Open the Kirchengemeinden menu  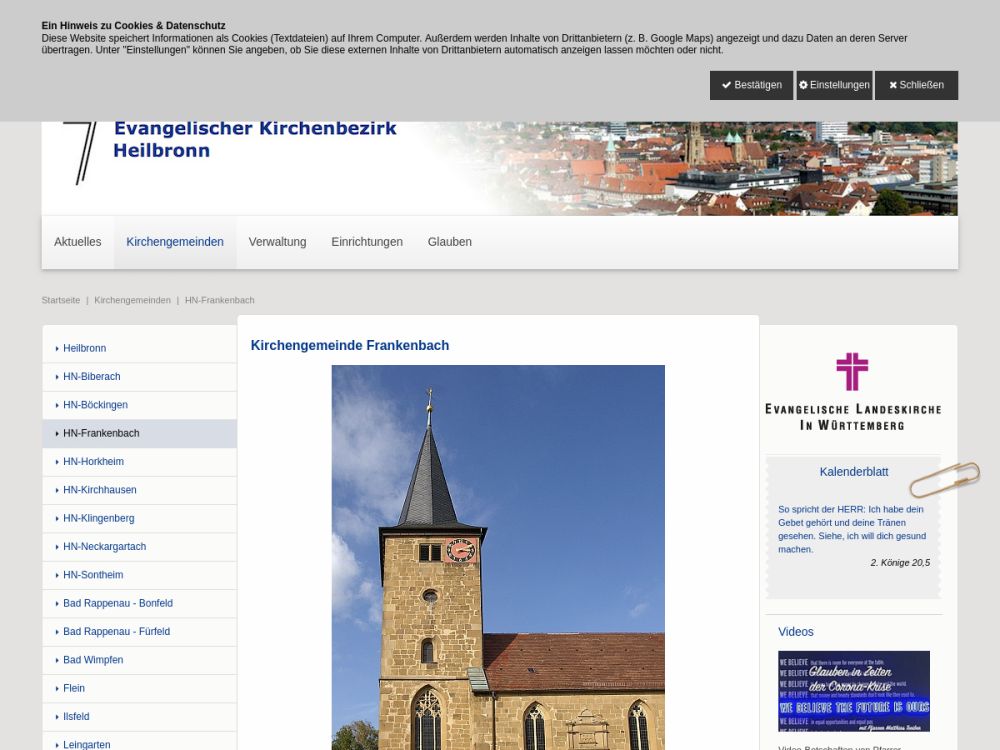tap(175, 242)
